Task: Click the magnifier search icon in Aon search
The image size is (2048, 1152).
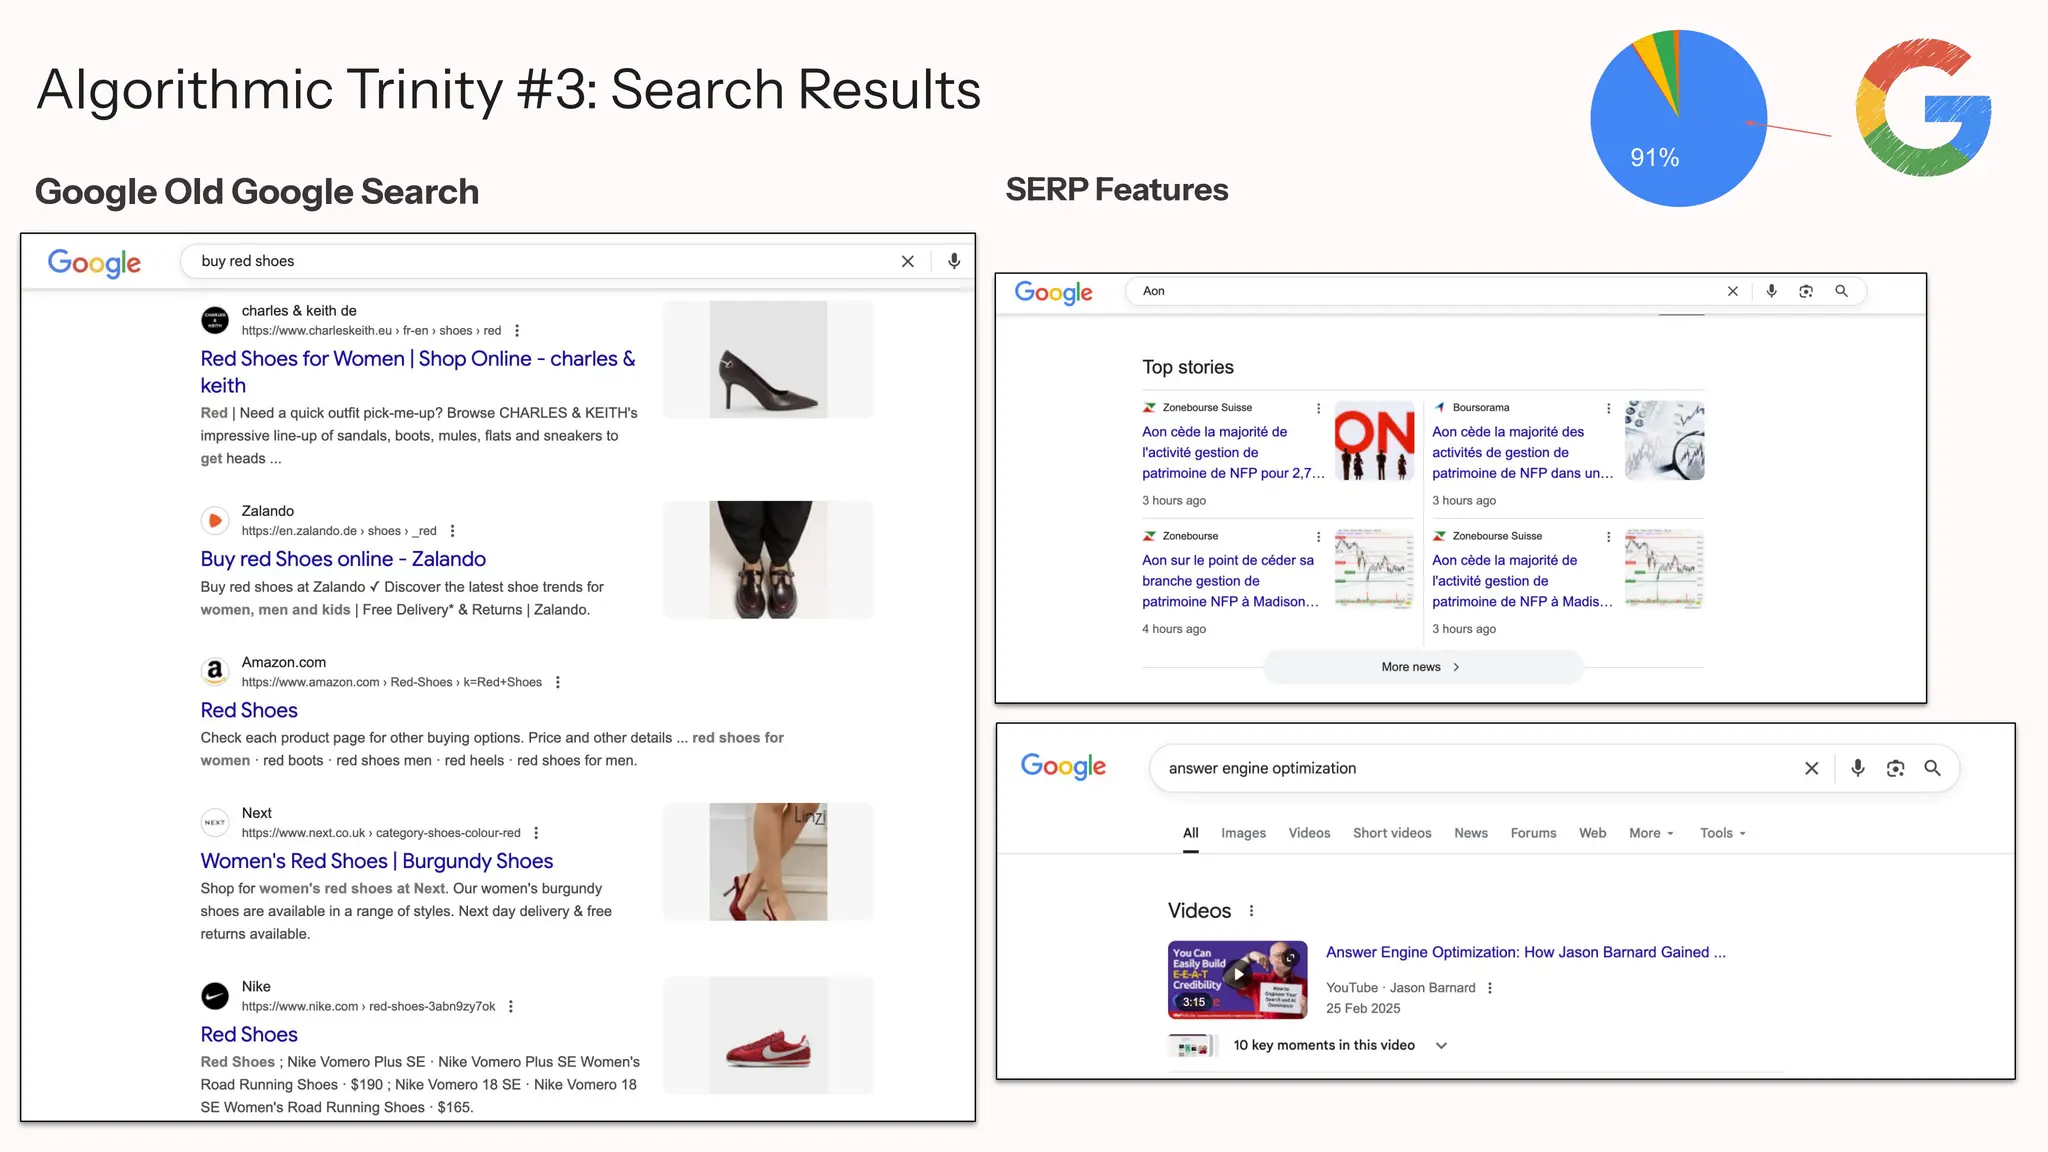Action: click(x=1841, y=291)
